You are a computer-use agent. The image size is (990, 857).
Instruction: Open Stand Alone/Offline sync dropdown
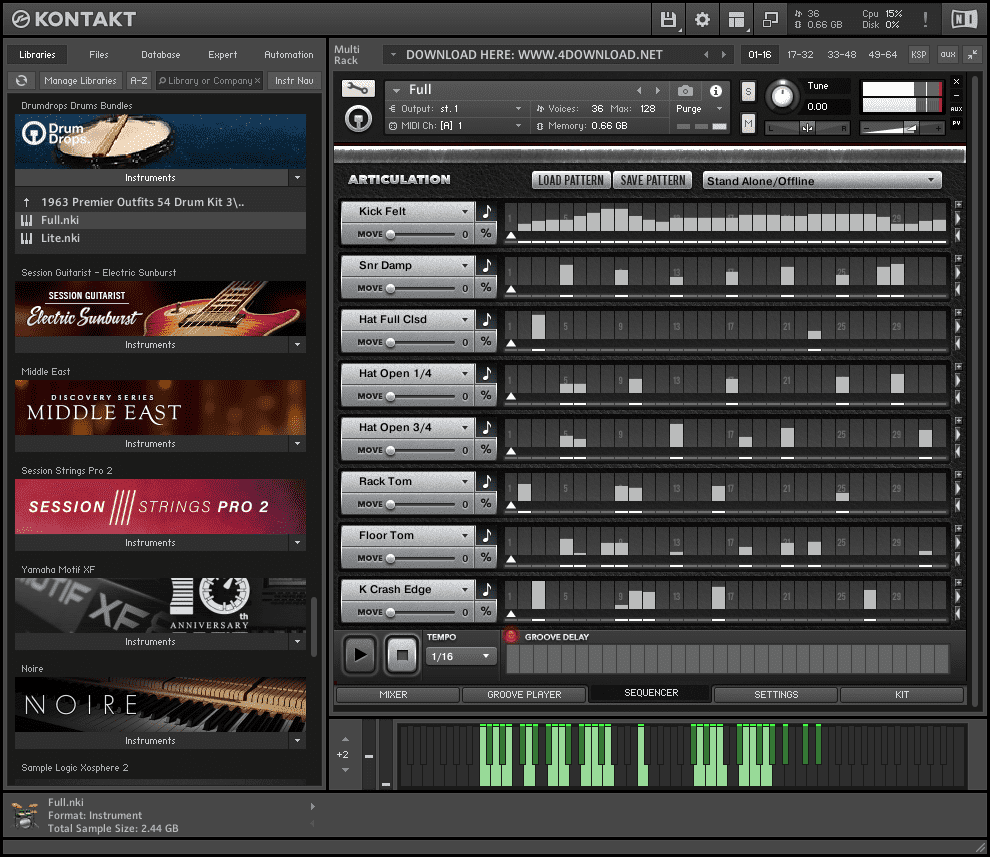coord(821,181)
